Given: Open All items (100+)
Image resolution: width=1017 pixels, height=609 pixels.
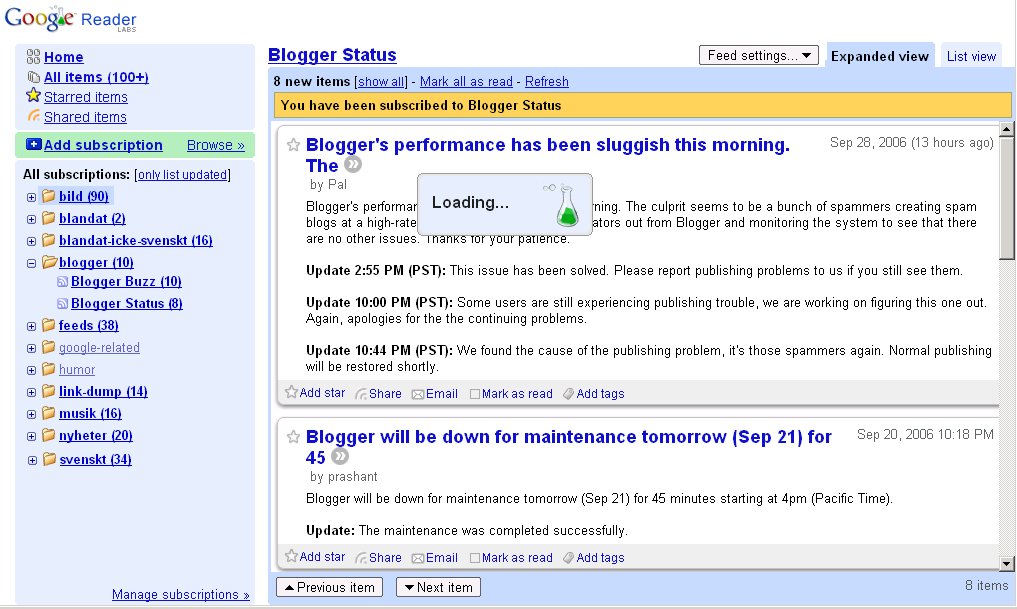Looking at the screenshot, I should pyautogui.click(x=96, y=77).
